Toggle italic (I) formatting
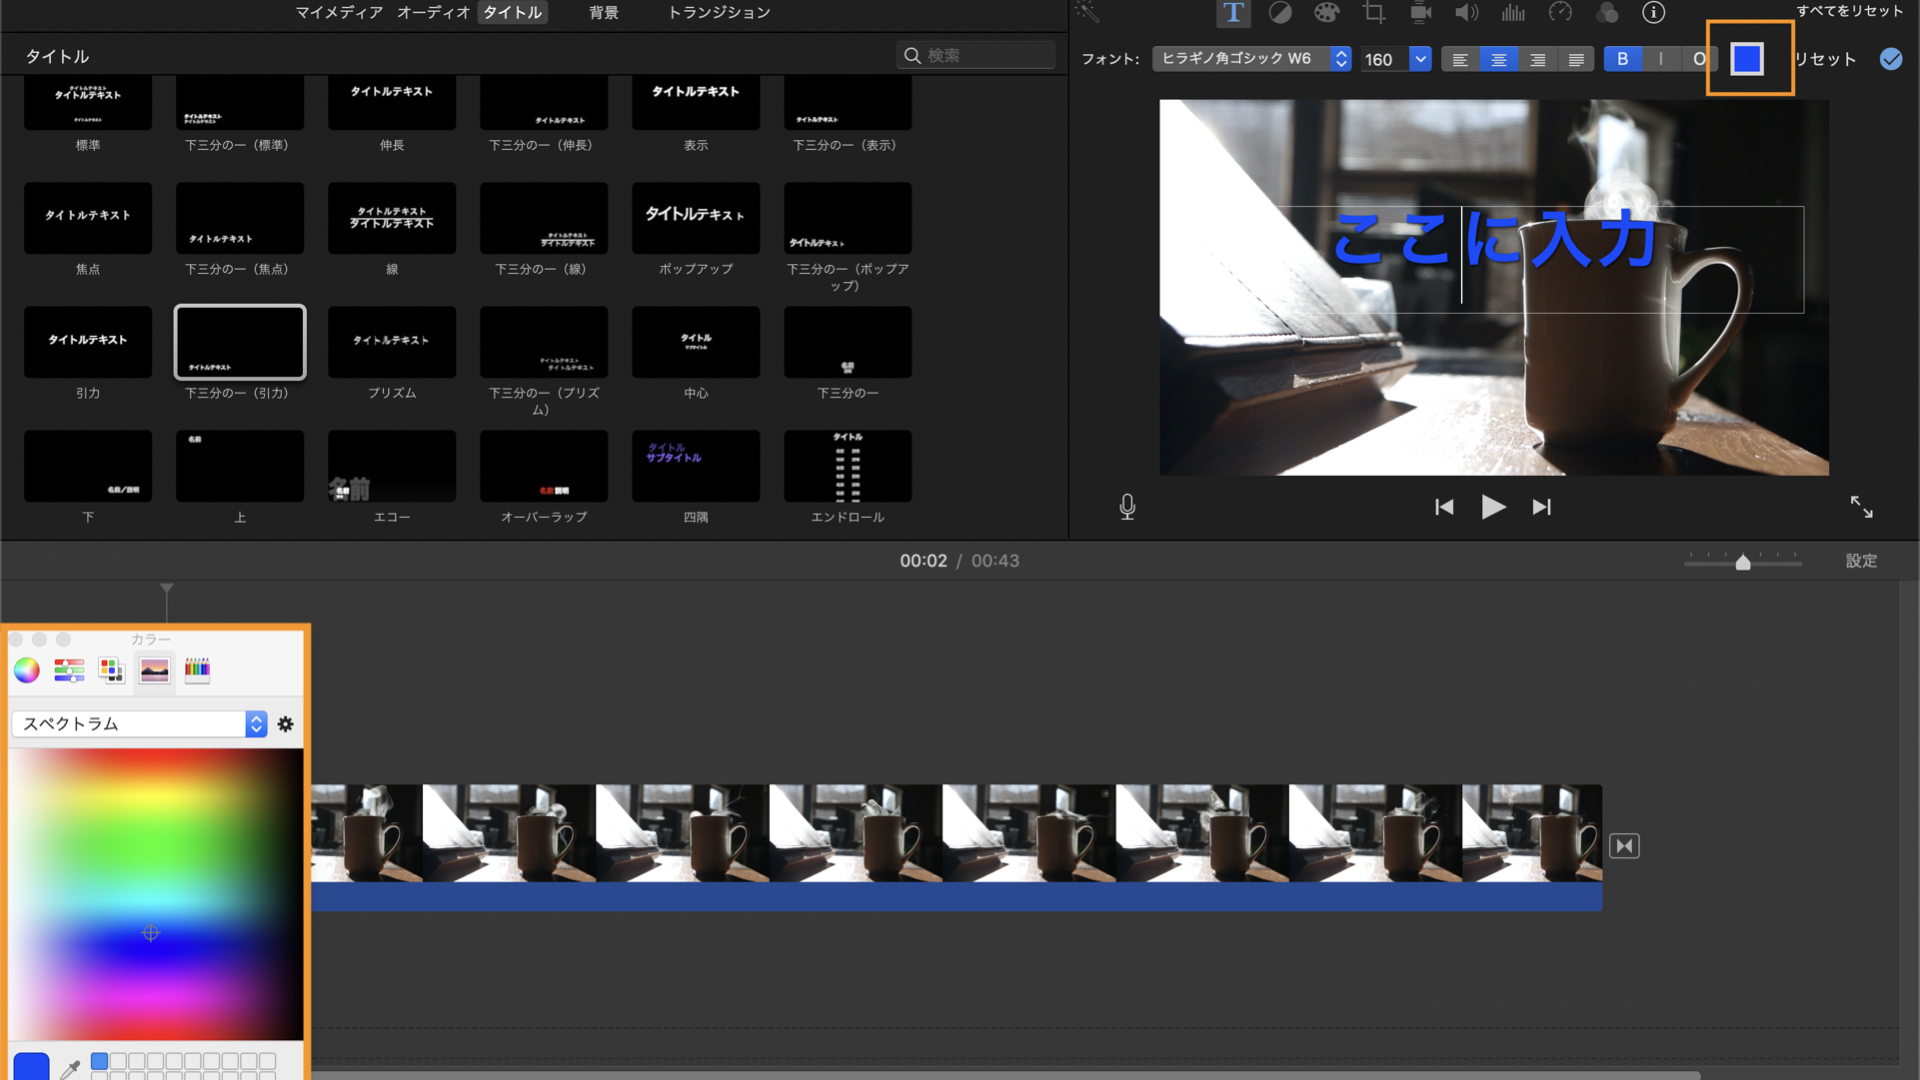Viewport: 1920px width, 1080px height. (x=1661, y=59)
